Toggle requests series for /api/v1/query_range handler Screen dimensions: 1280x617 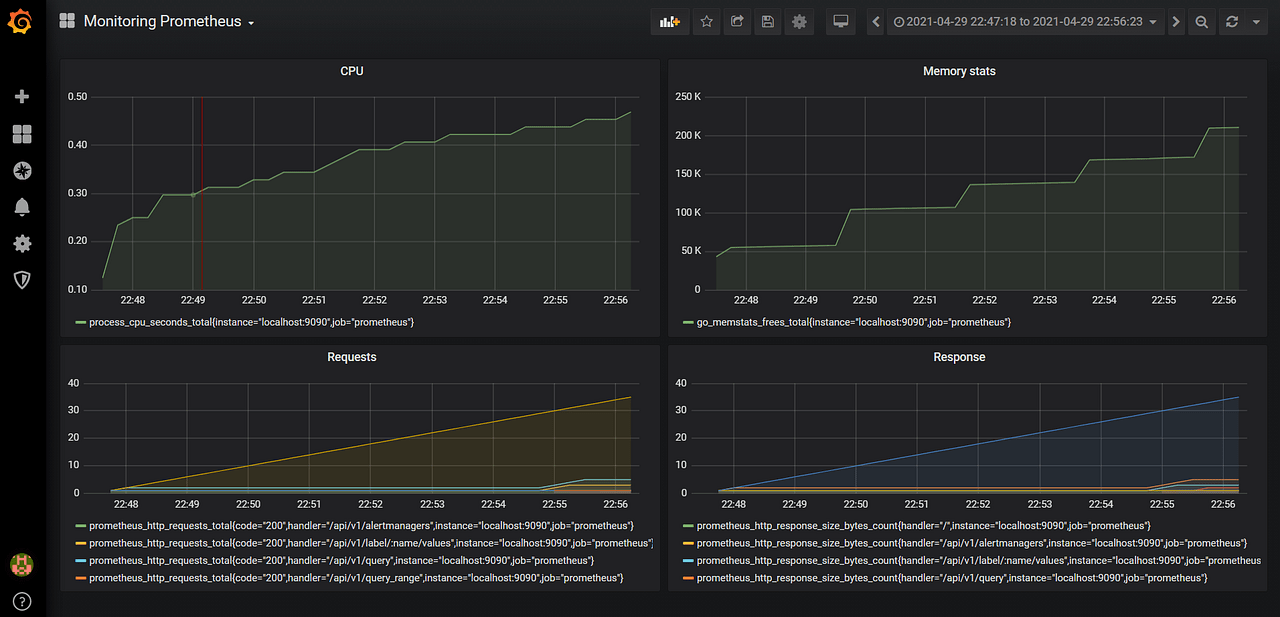point(356,578)
